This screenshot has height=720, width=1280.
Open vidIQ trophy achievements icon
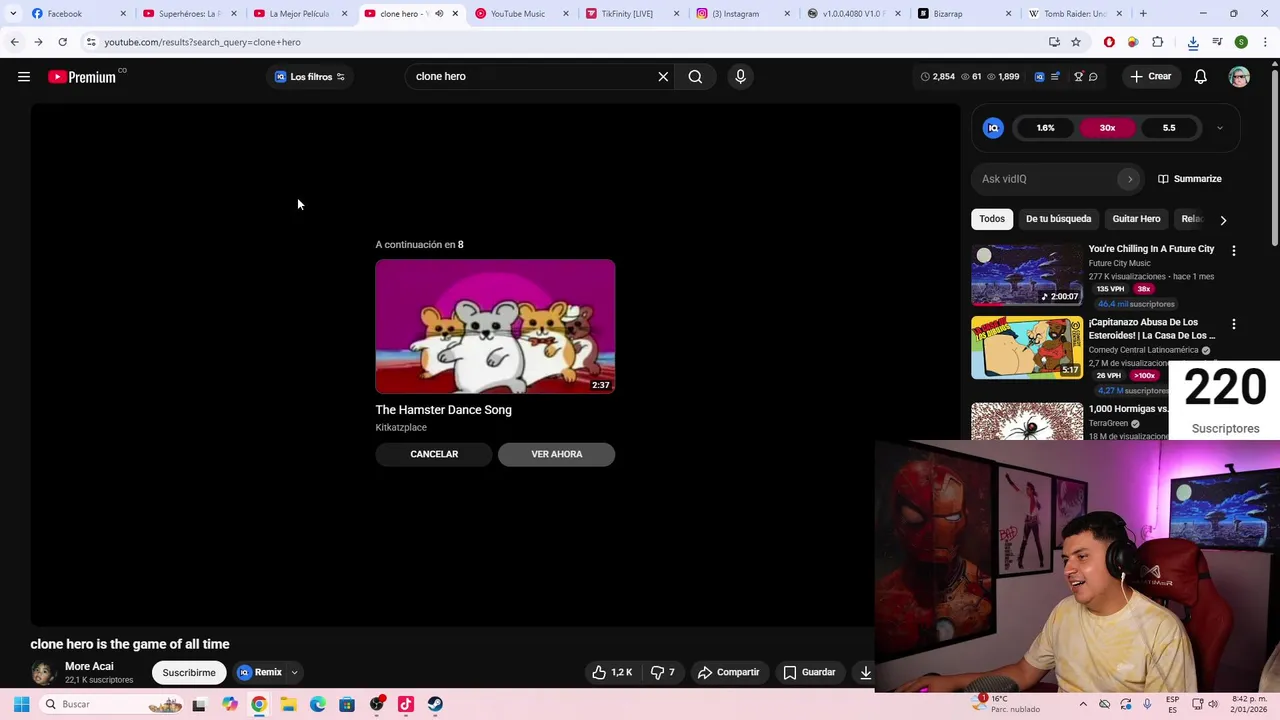pos(1078,77)
